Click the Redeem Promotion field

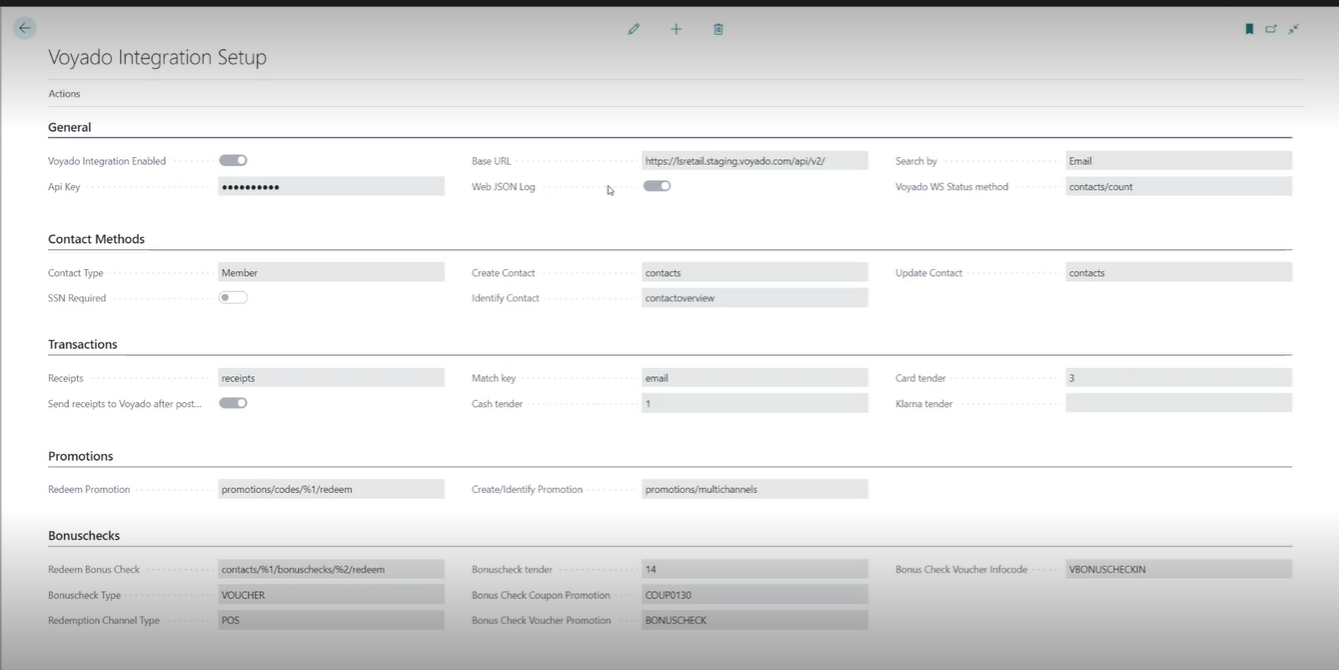(331, 490)
